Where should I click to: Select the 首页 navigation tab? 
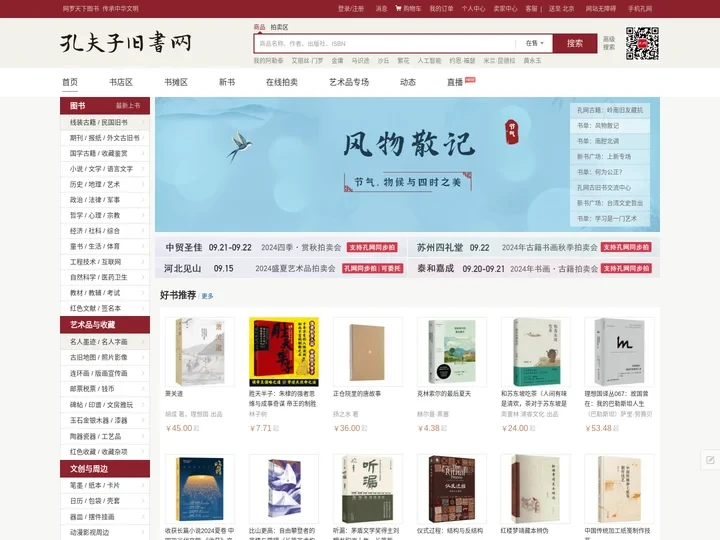(x=70, y=82)
